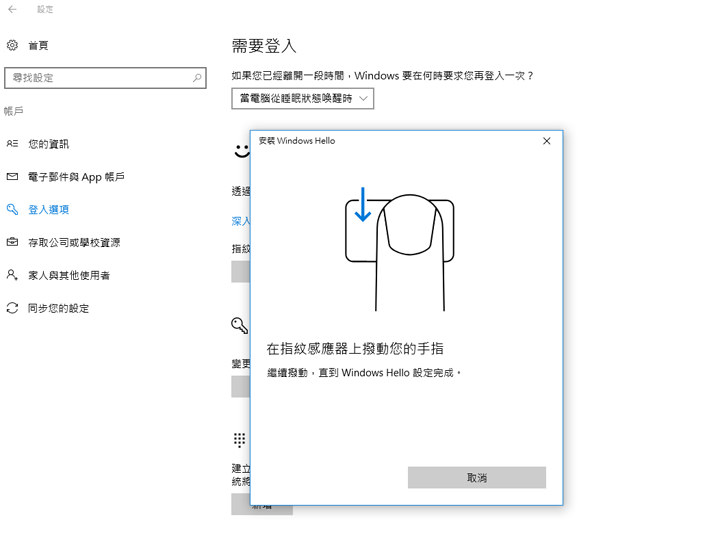Image resolution: width=720 pixels, height=535 pixels.
Task: Click the search magnifier icon
Action: (x=197, y=78)
